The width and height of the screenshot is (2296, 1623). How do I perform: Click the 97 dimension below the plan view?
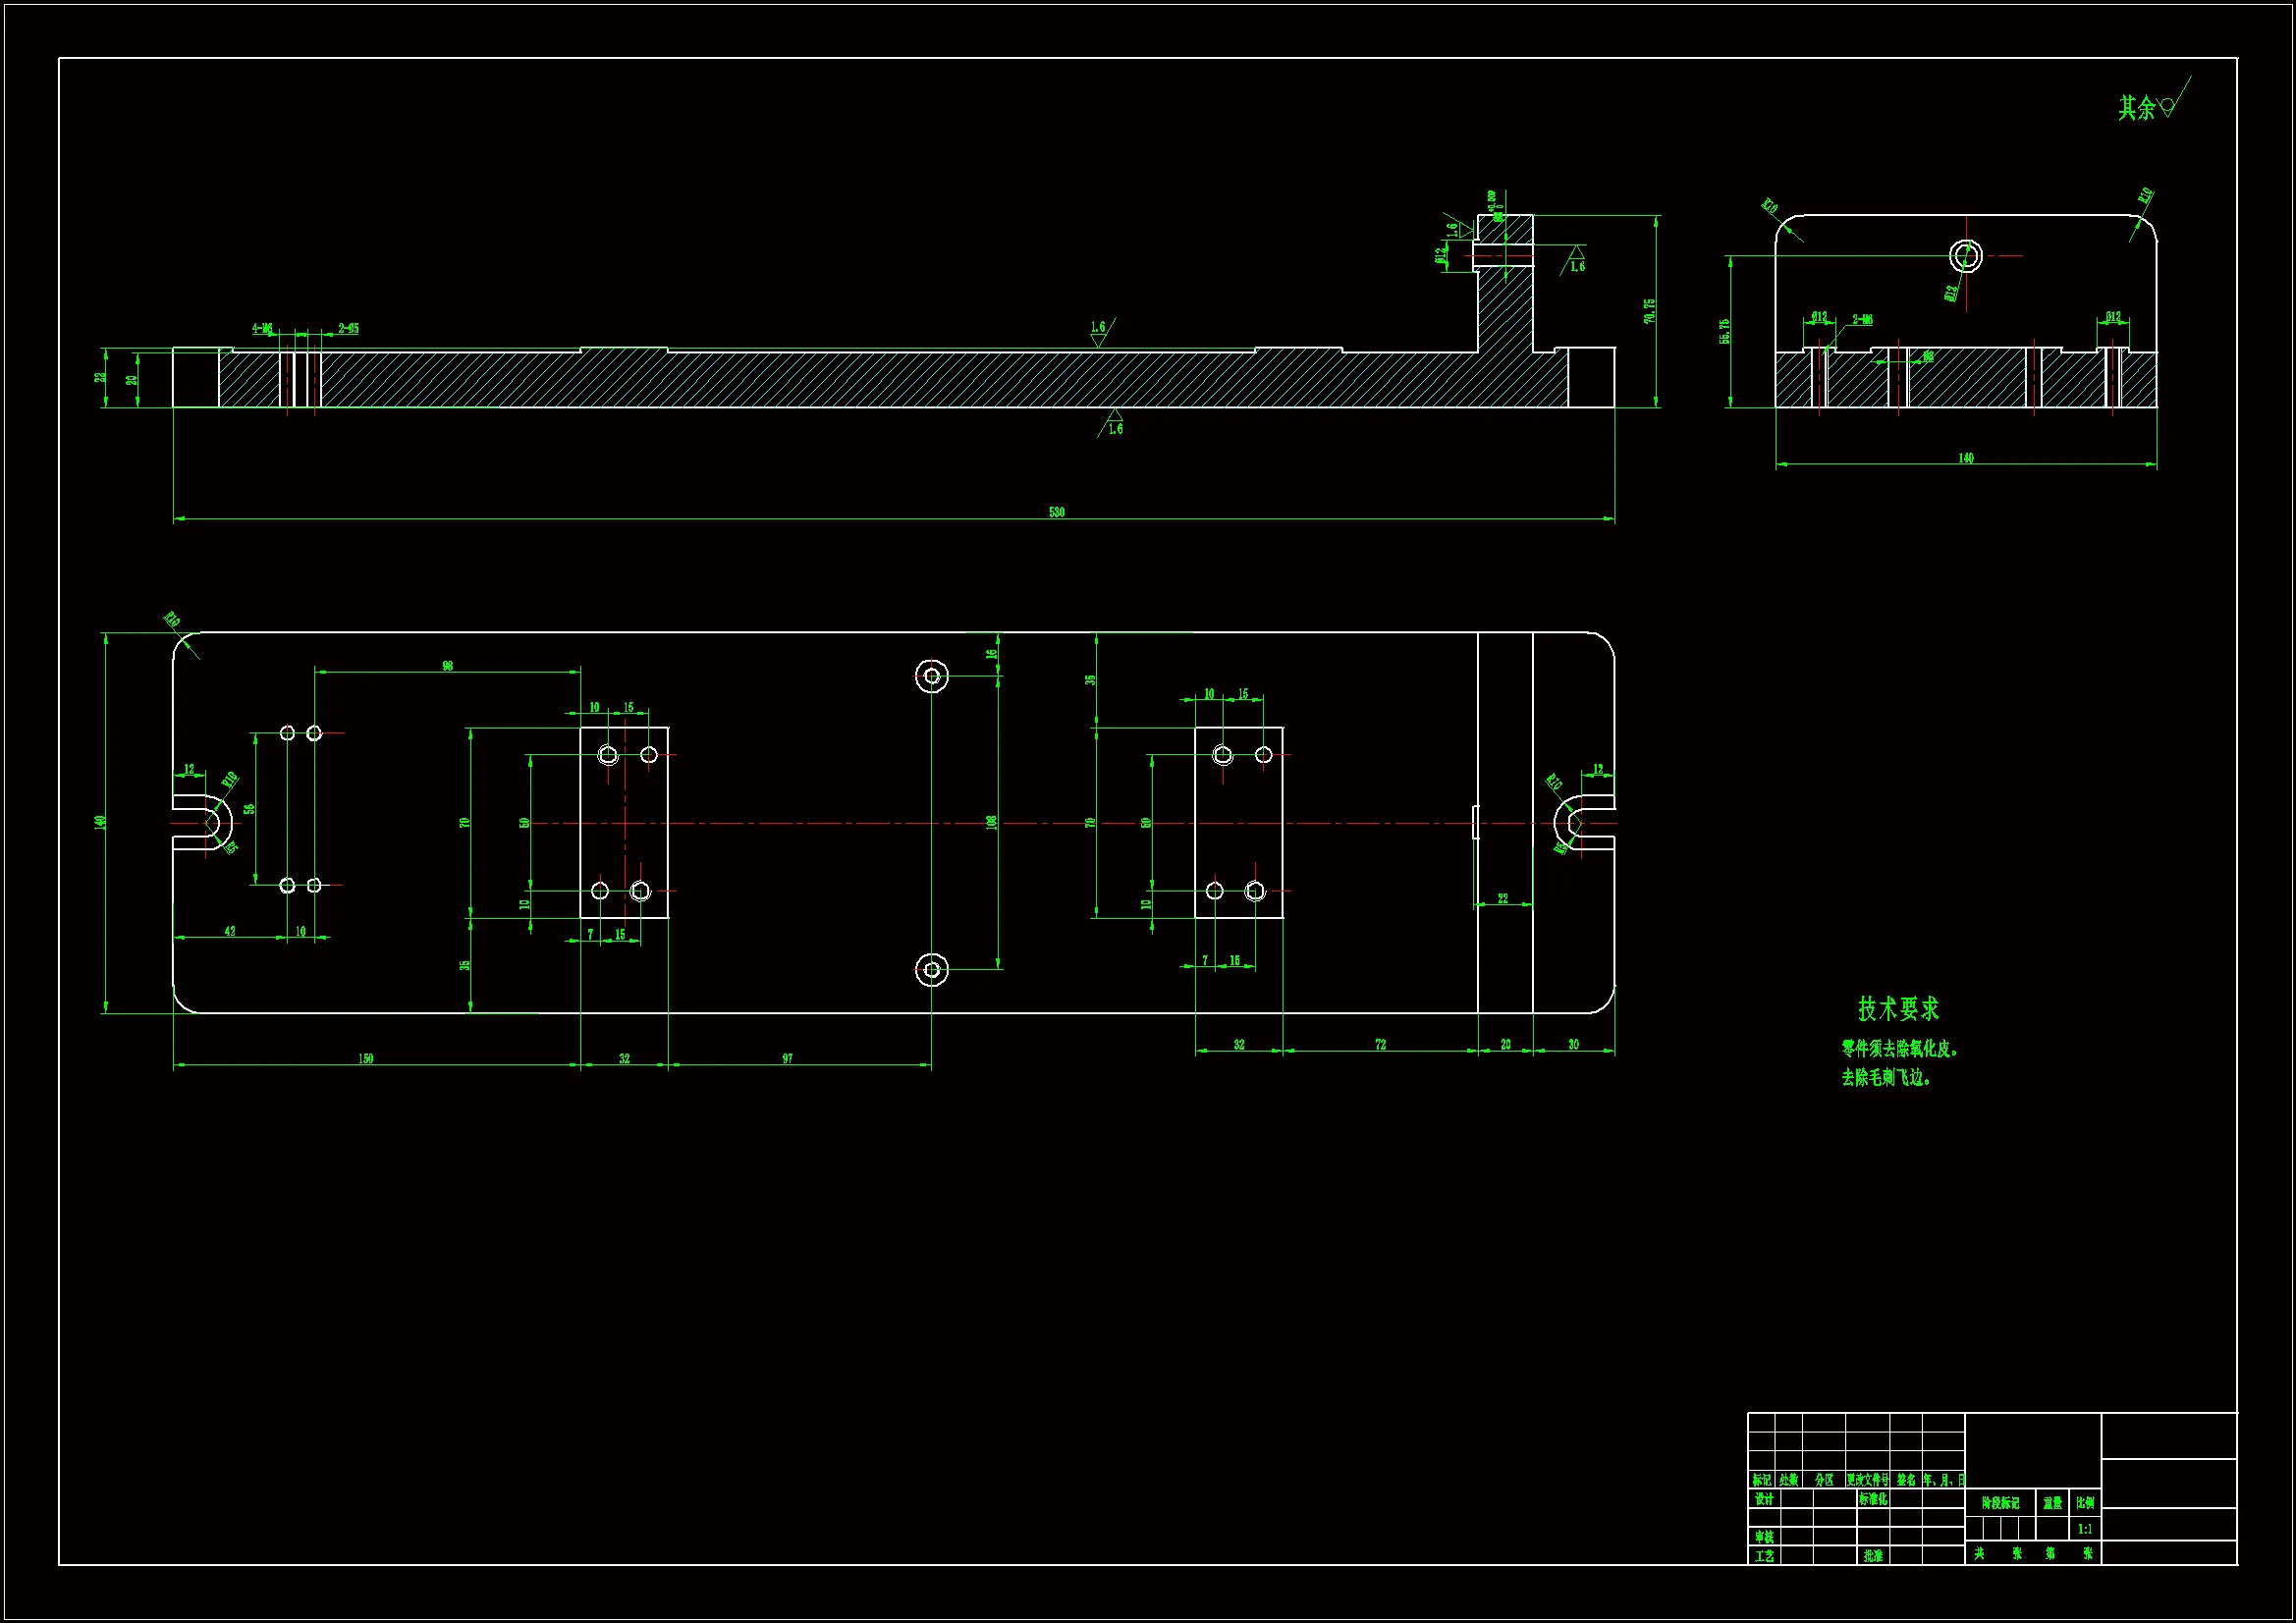(787, 1058)
